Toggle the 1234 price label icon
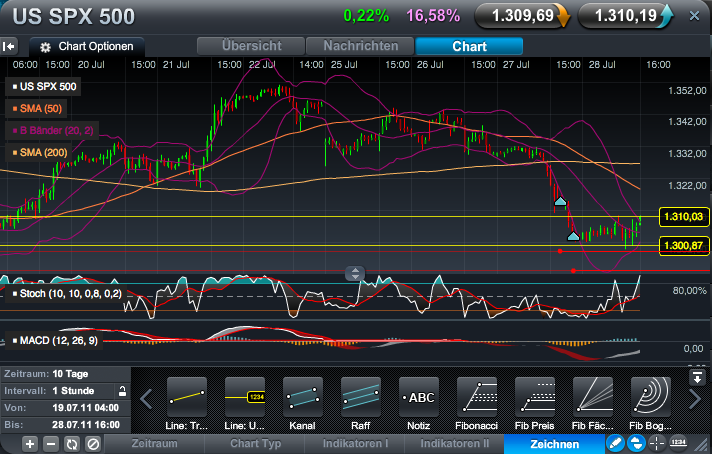The width and height of the screenshot is (712, 454). [x=678, y=443]
